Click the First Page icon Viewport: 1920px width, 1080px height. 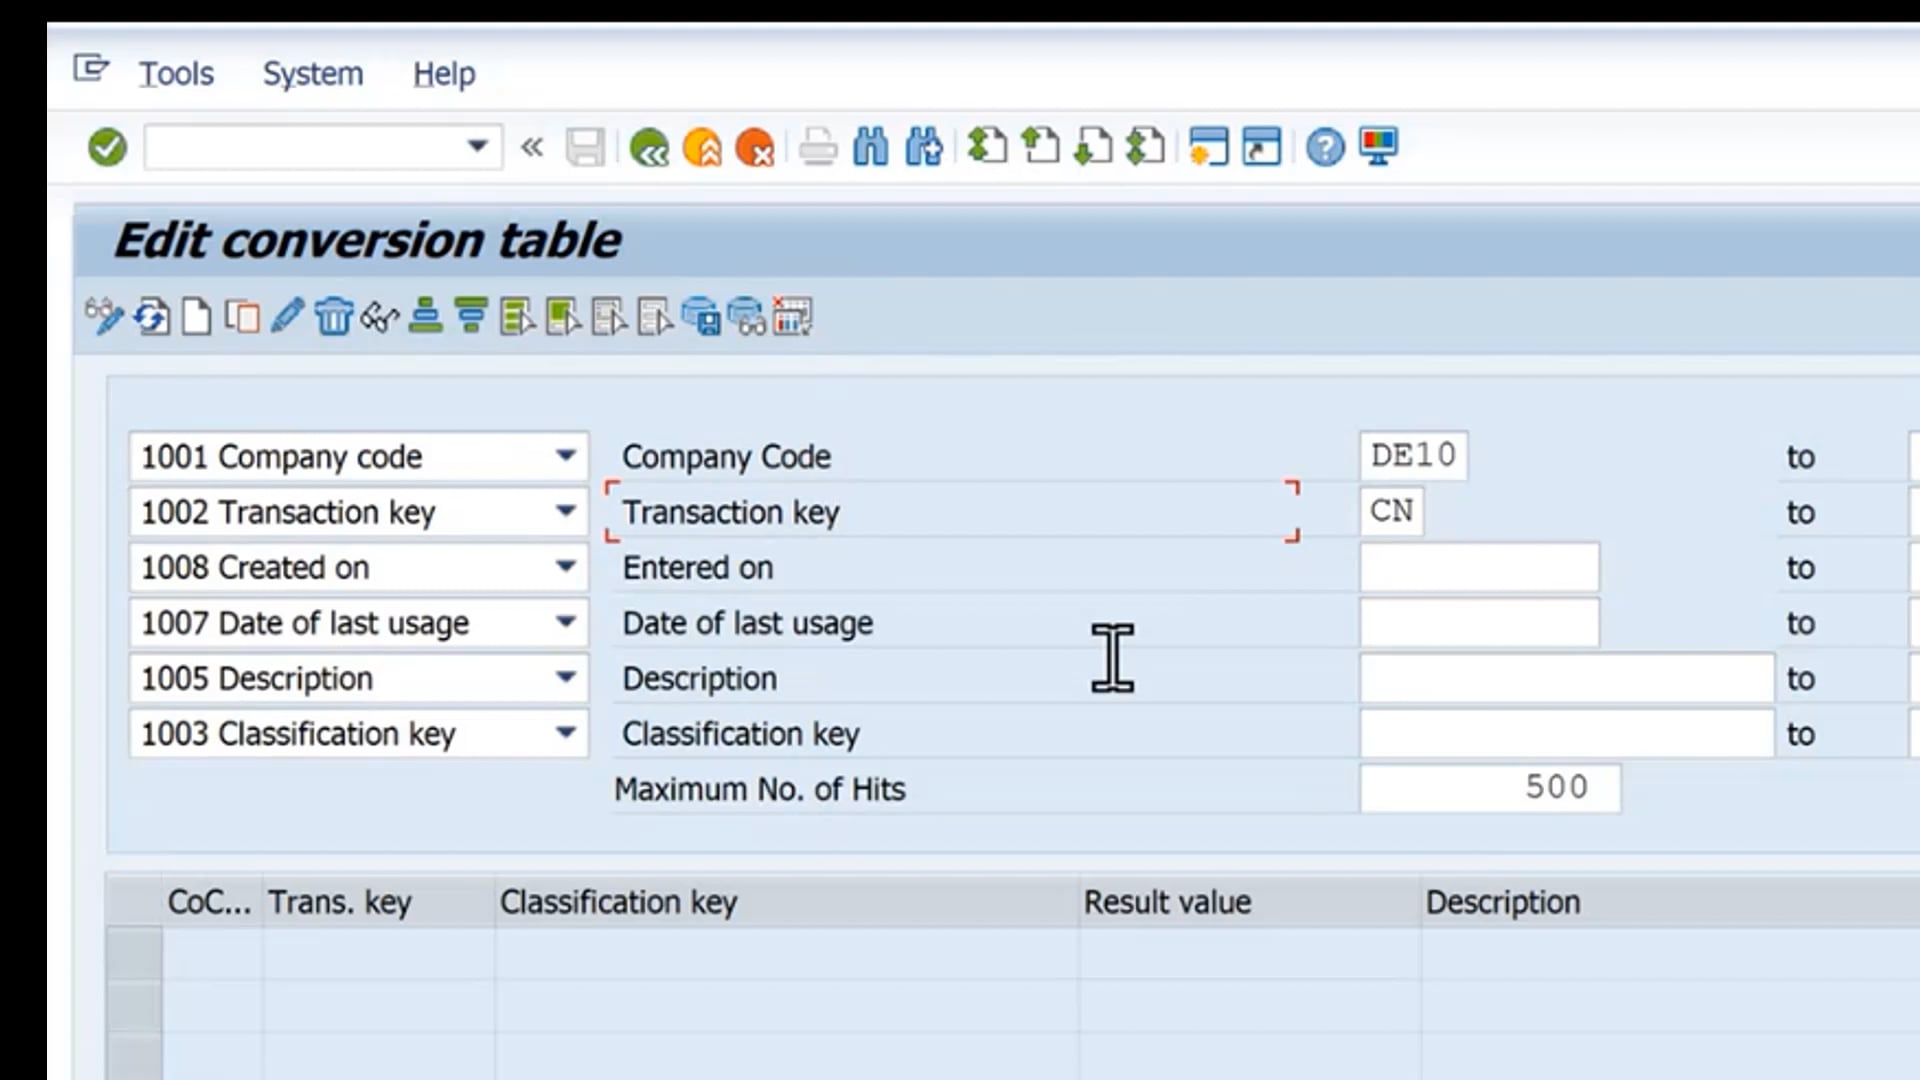click(987, 147)
